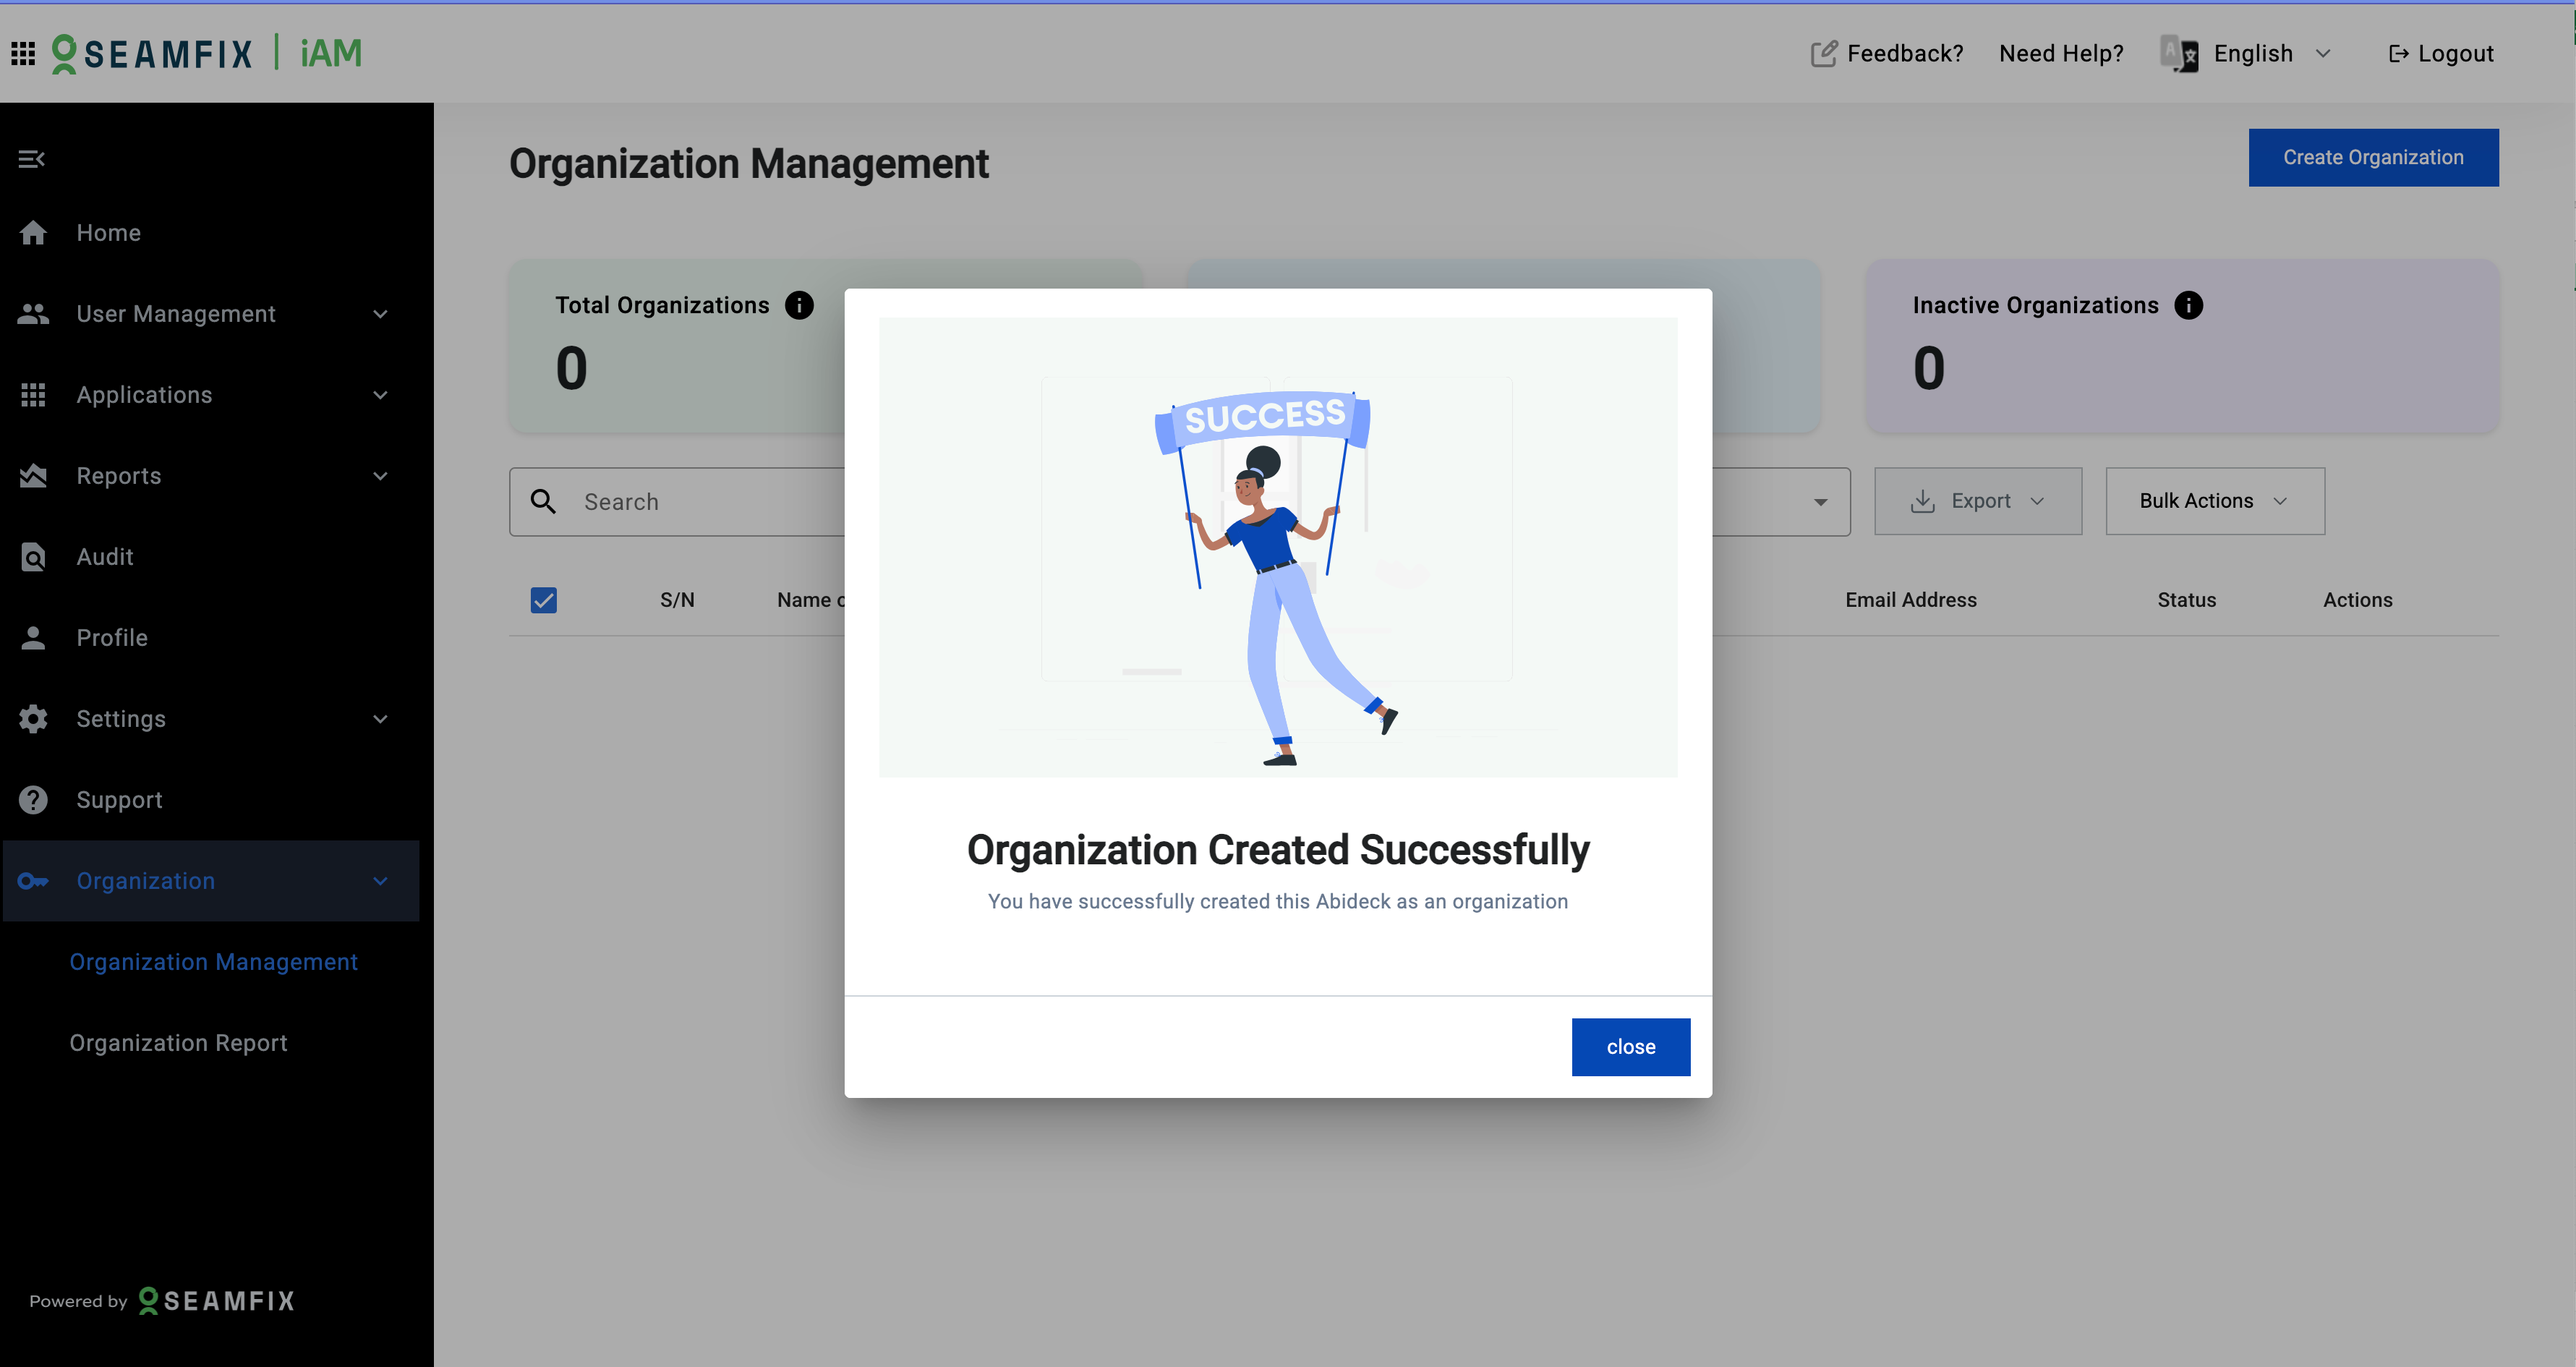
Task: Collapse the sidebar with the menu toggle icon
Action: 32,159
